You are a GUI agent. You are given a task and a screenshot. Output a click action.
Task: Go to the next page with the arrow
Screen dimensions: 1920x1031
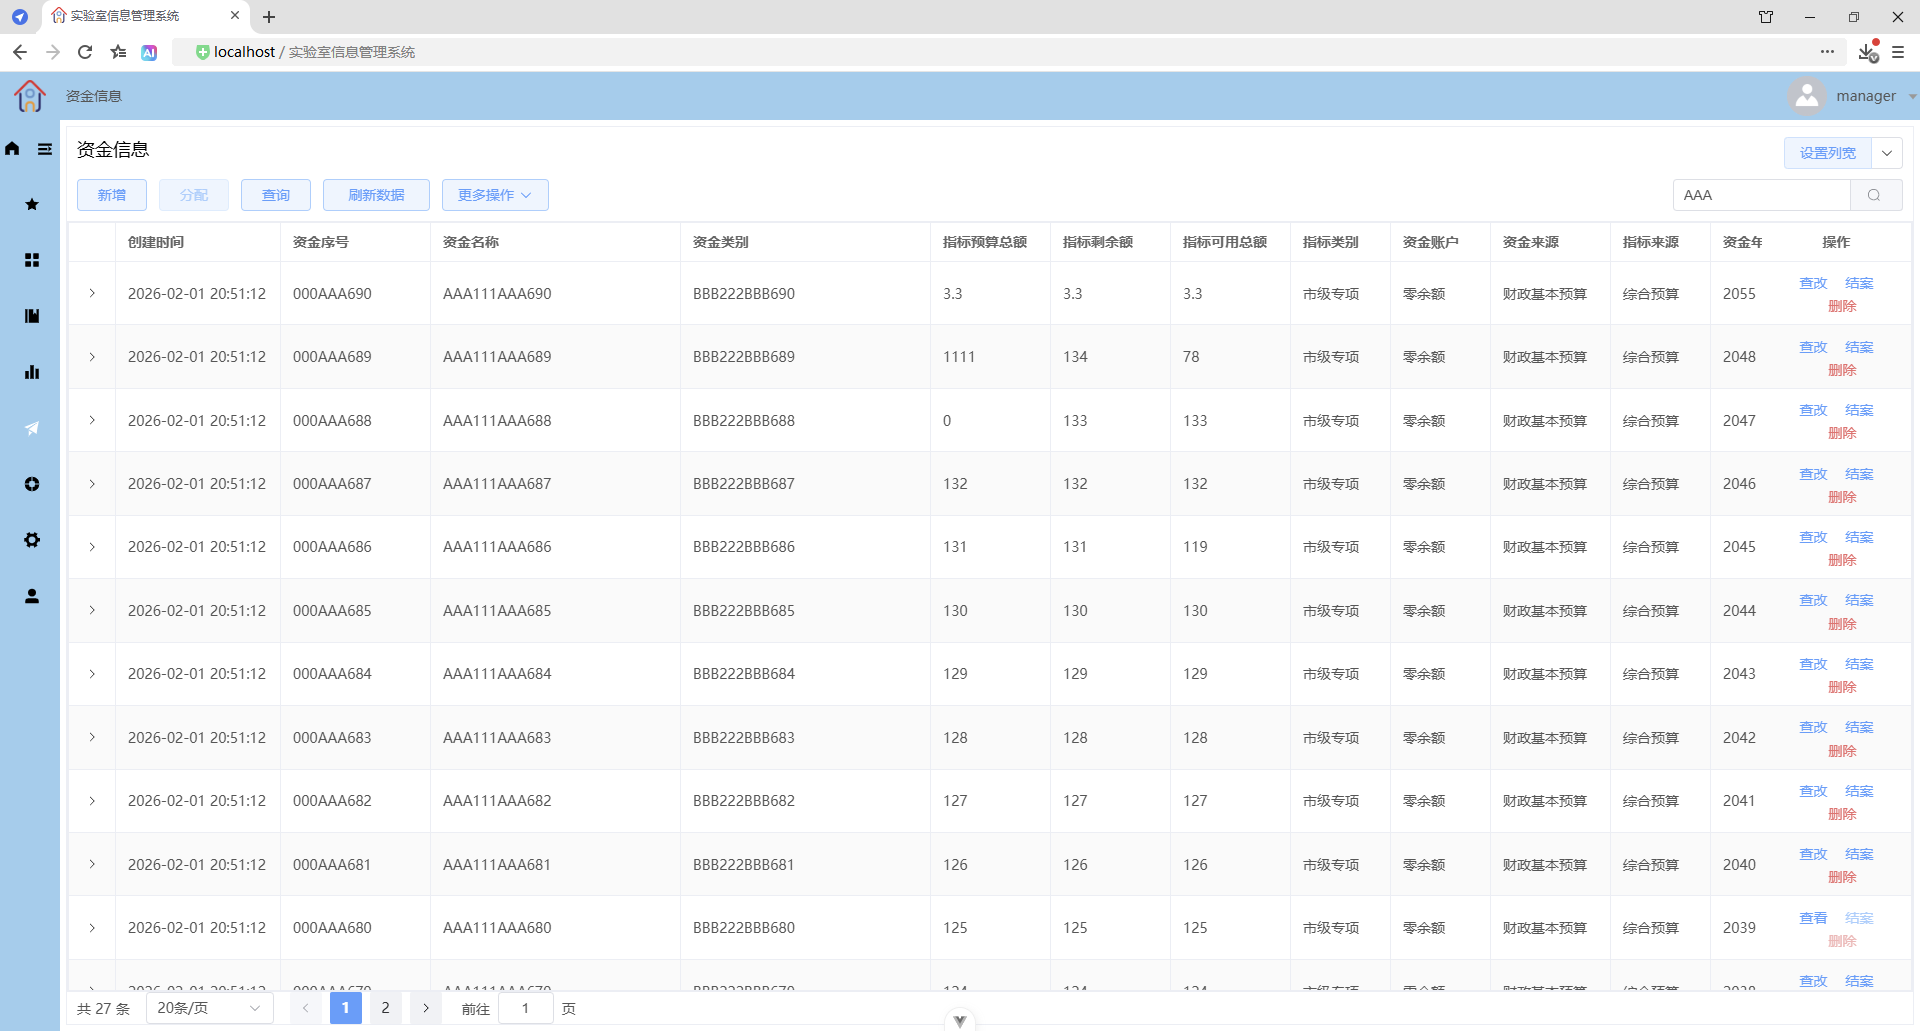pyautogui.click(x=426, y=1008)
